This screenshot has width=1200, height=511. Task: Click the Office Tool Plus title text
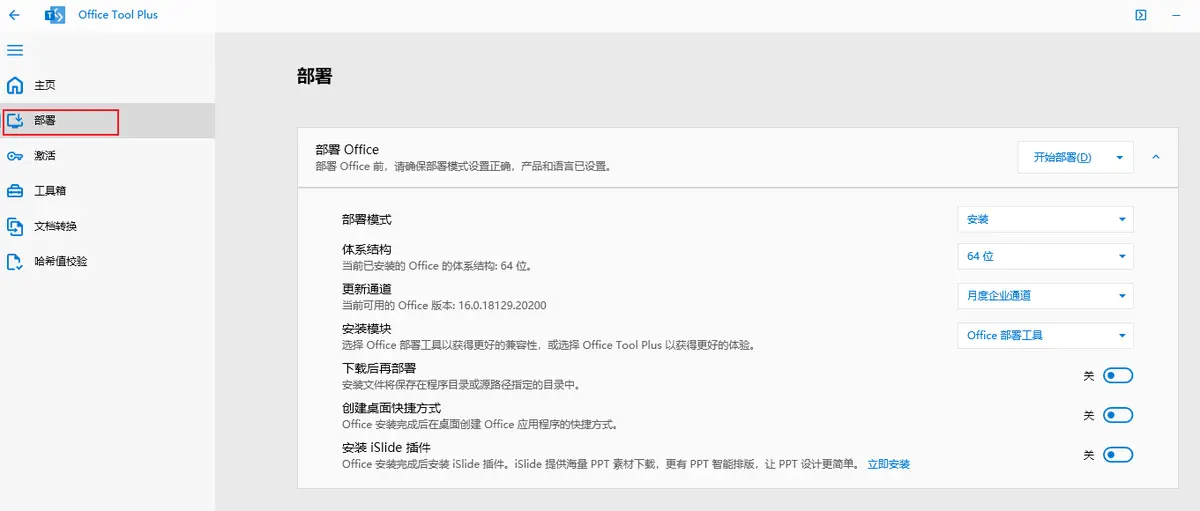point(118,15)
